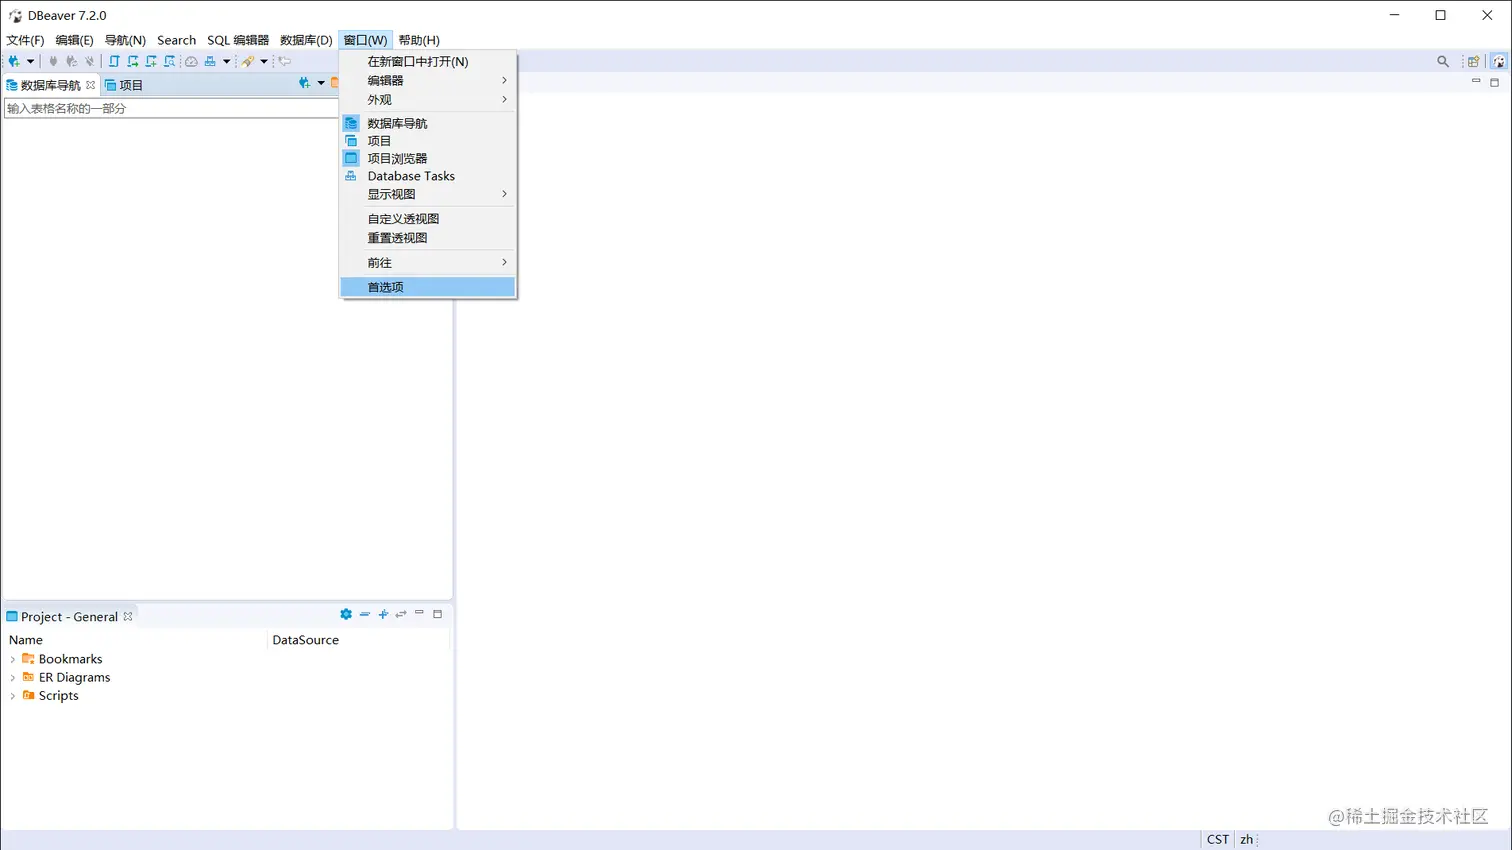Open the SQL 编辑器 menu
Viewport: 1512px width, 850px height.
tap(238, 40)
